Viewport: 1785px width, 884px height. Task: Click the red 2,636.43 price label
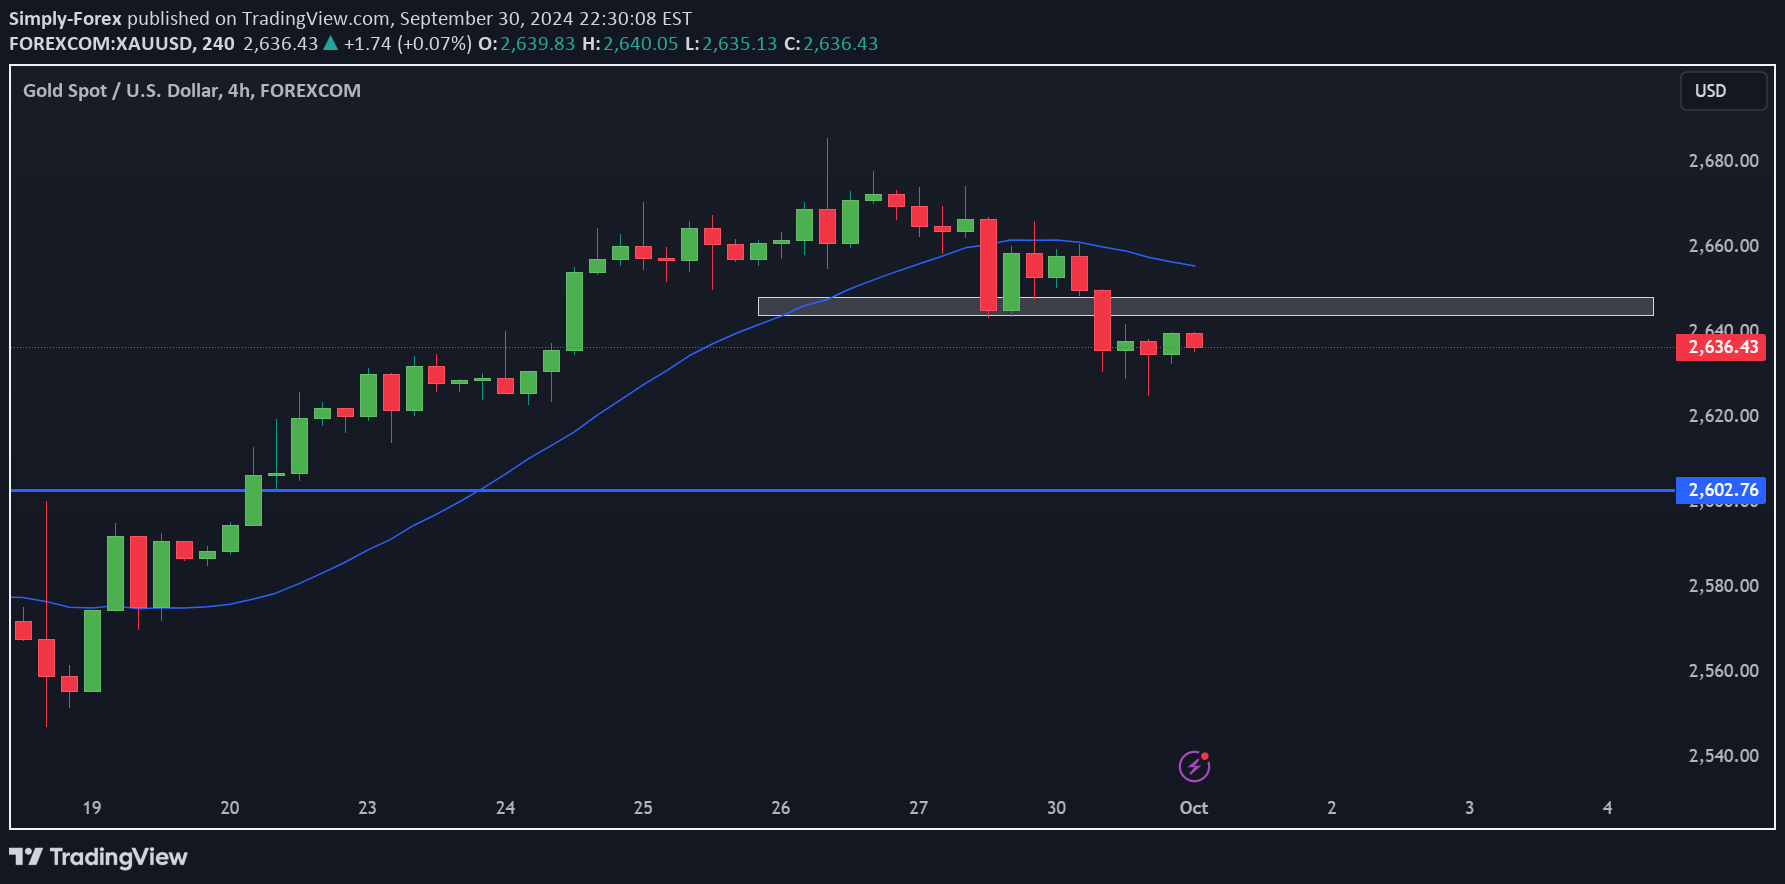[1721, 347]
